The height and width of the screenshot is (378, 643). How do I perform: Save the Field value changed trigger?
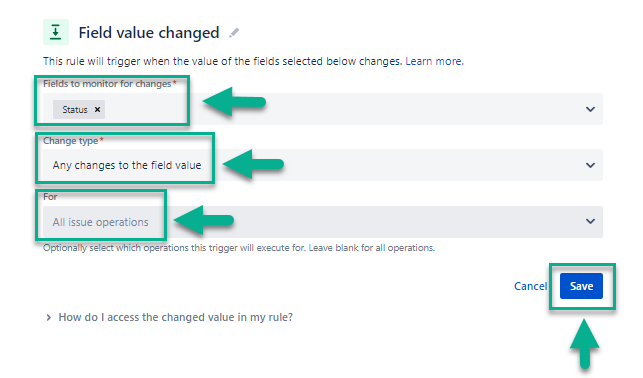click(581, 286)
